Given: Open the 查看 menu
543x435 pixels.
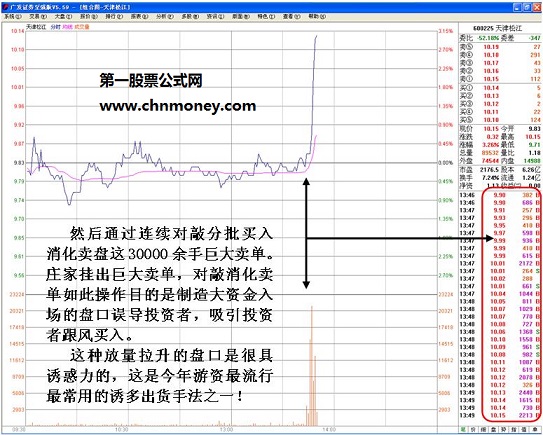Looking at the screenshot, I should [x=292, y=16].
